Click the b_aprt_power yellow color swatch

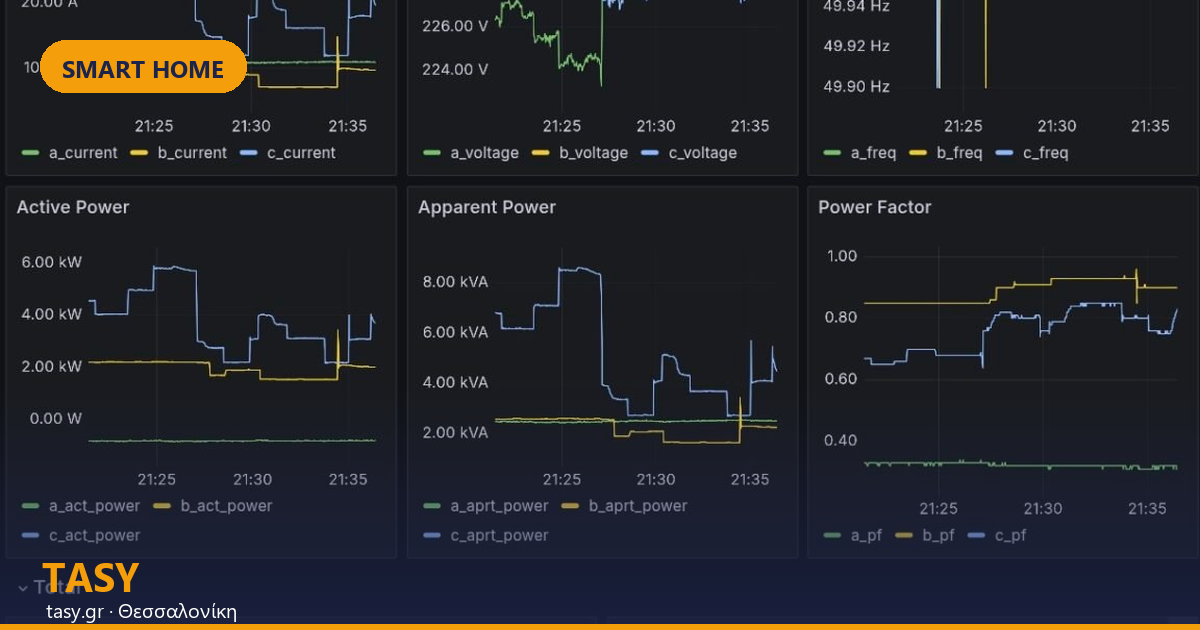tap(571, 506)
